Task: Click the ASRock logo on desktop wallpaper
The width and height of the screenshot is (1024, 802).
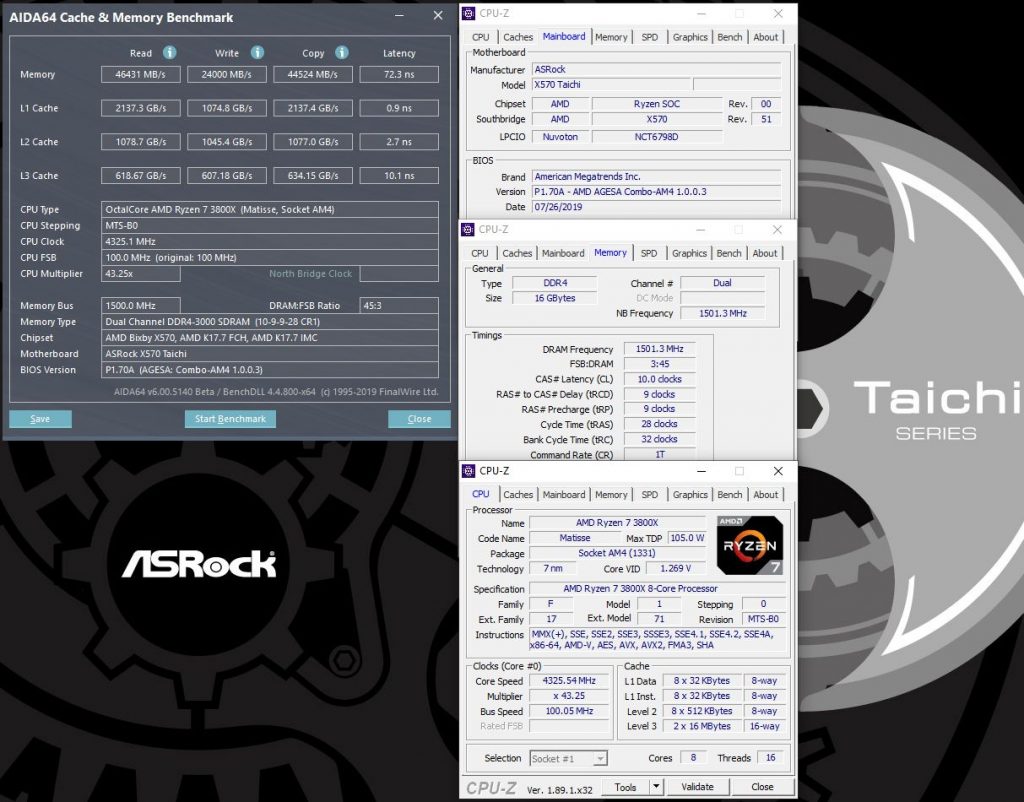Action: pos(199,564)
